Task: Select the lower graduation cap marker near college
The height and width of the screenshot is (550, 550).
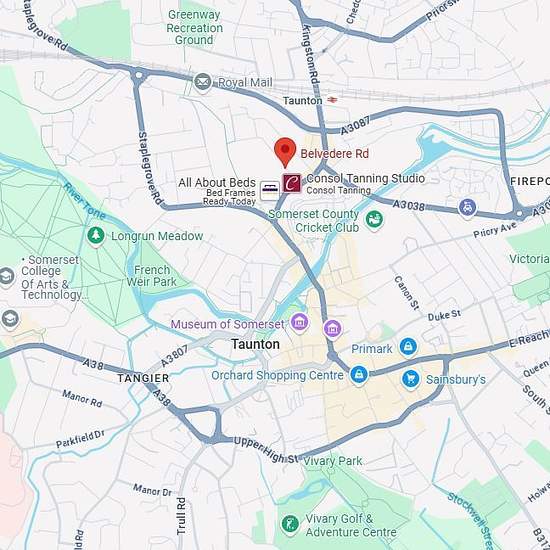Action: click(10, 320)
